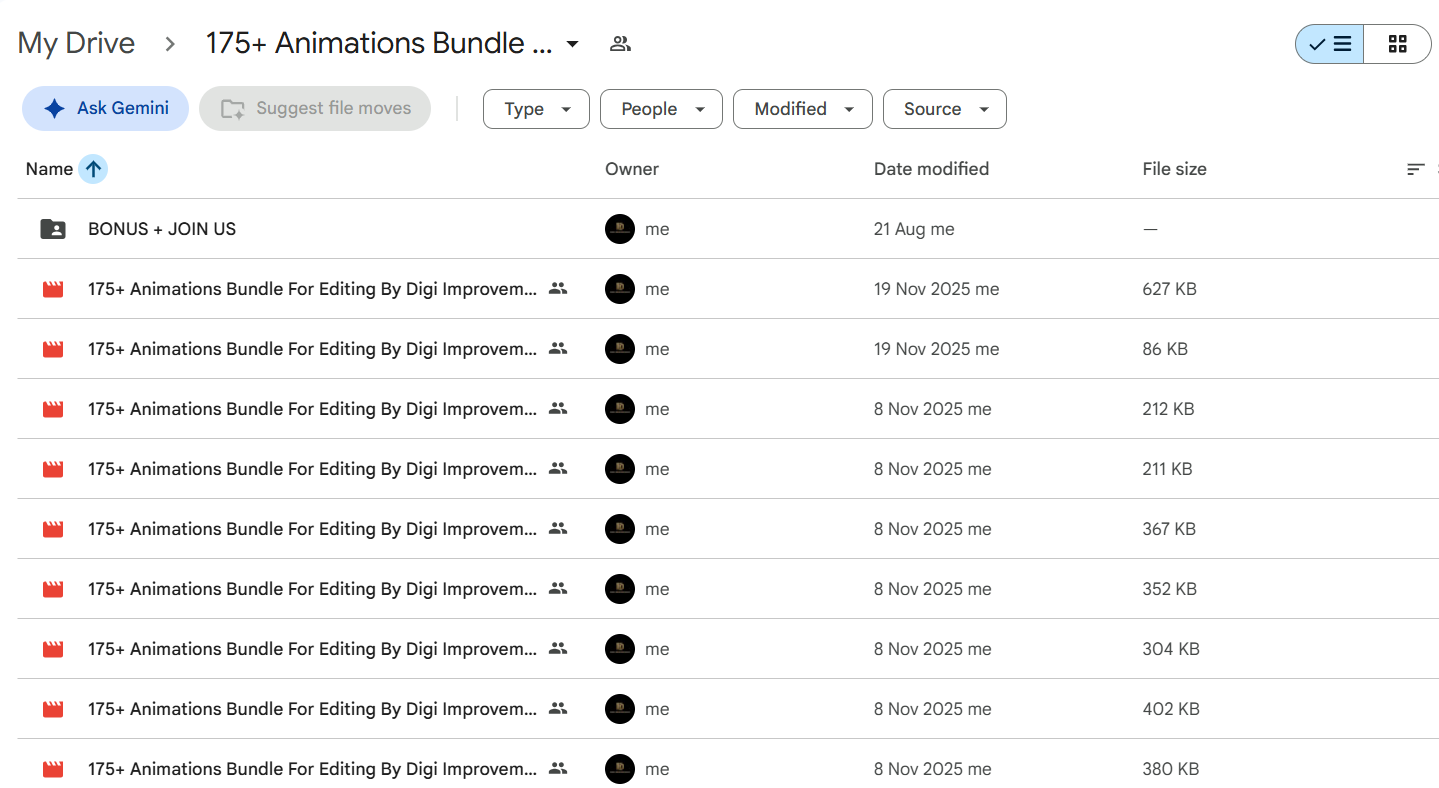1439x788 pixels.
Task: Select the file name in the 367 KB row
Action: [312, 529]
